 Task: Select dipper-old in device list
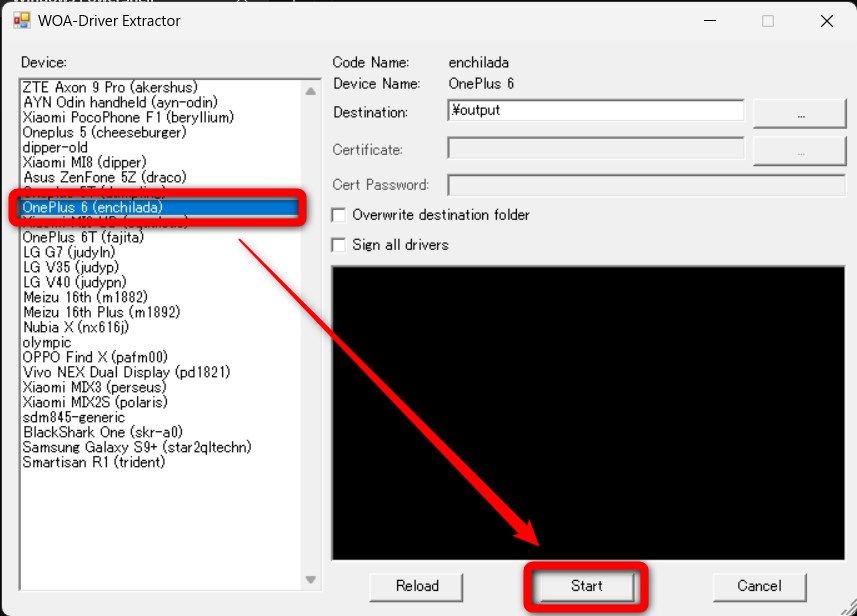55,148
